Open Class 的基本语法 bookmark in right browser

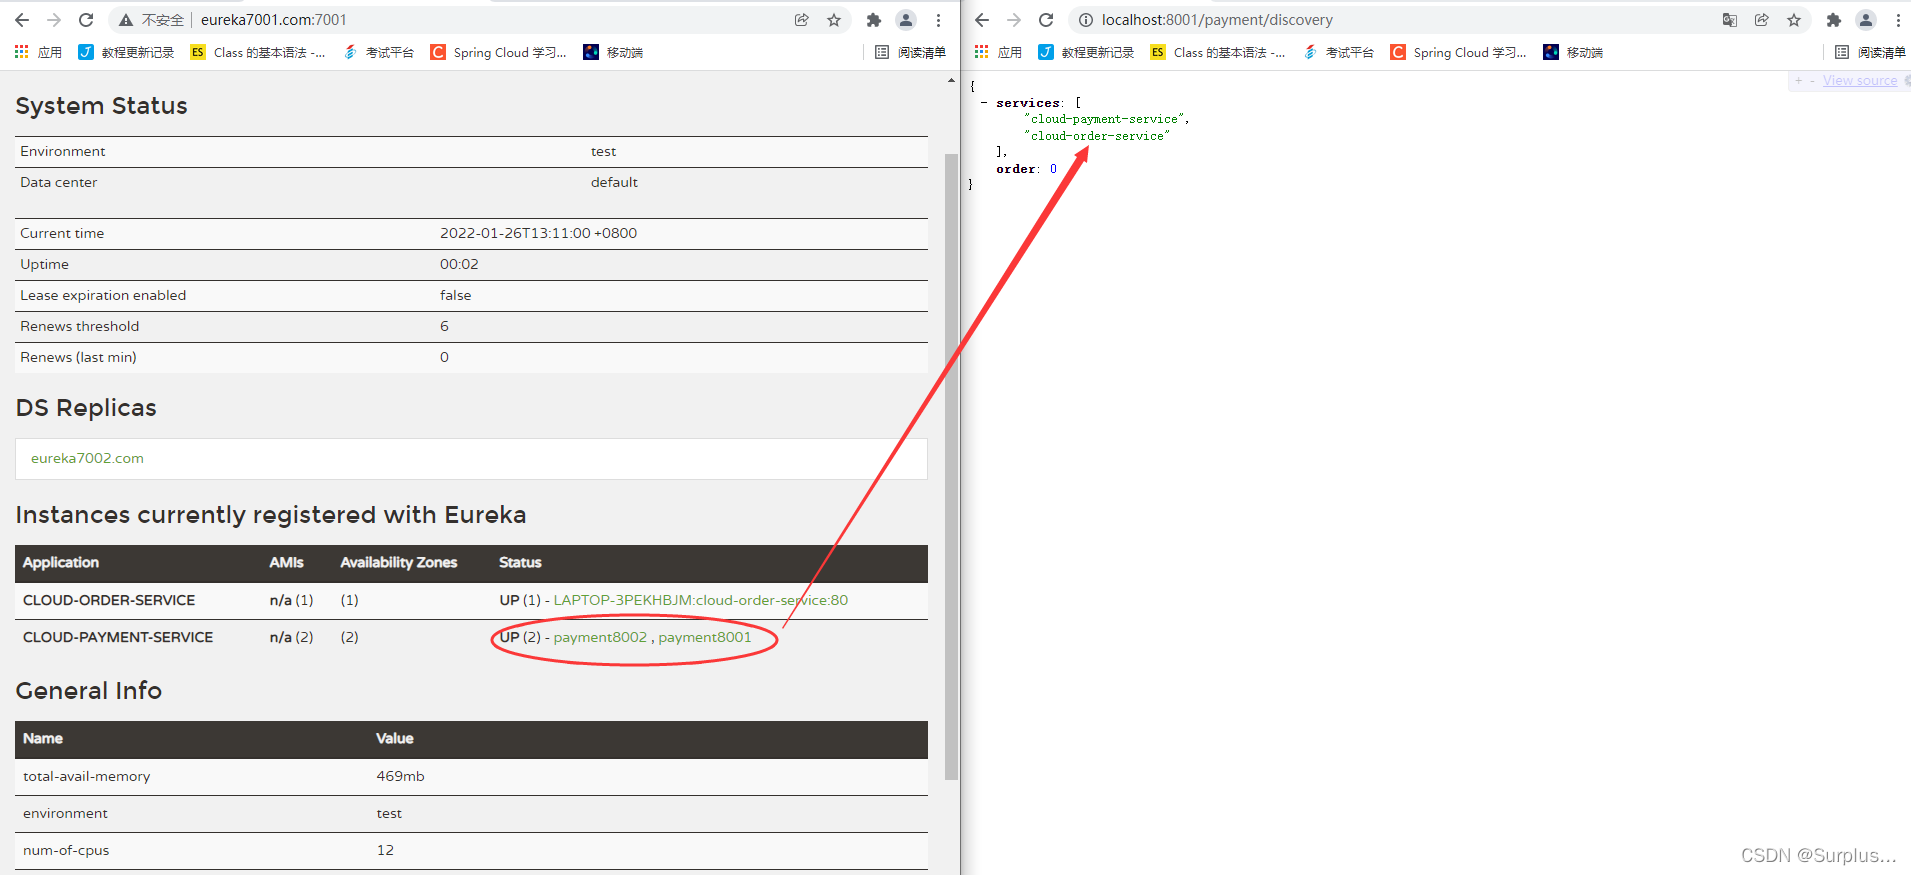[1217, 52]
